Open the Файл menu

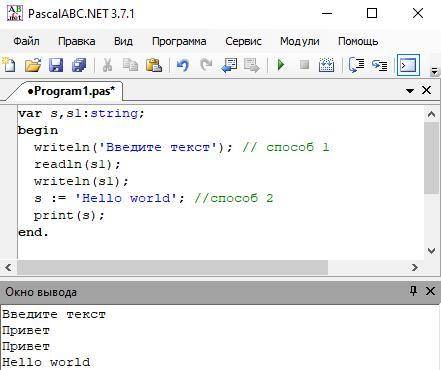point(26,41)
